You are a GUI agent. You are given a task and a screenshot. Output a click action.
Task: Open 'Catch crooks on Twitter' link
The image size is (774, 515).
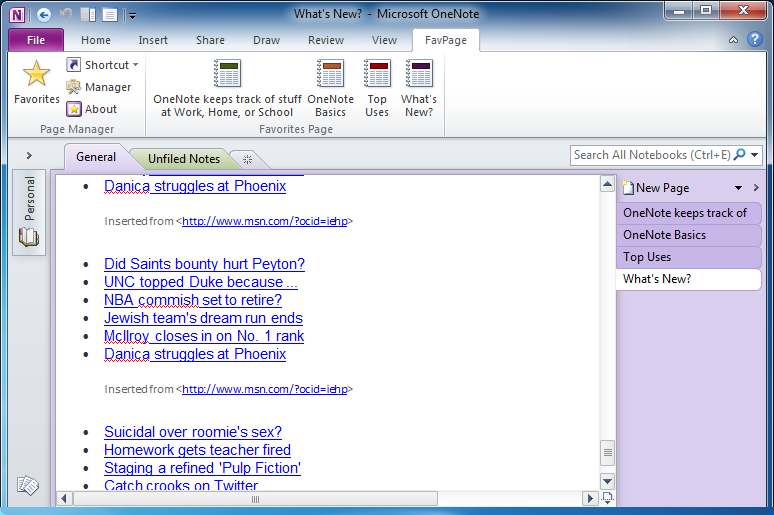click(x=181, y=485)
